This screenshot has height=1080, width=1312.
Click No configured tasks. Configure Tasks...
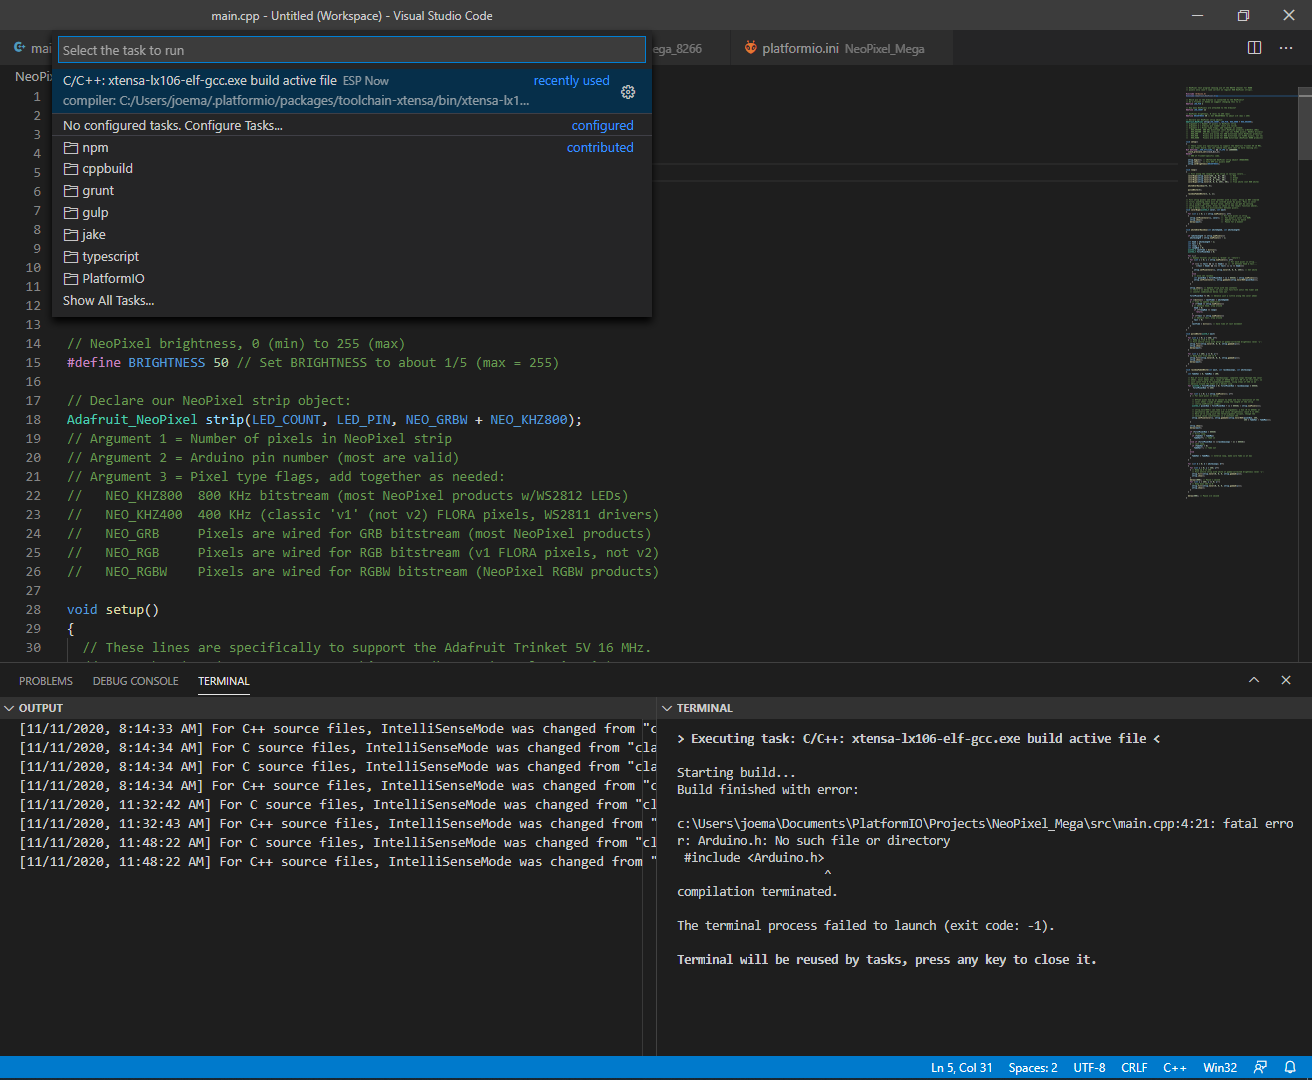352,126
